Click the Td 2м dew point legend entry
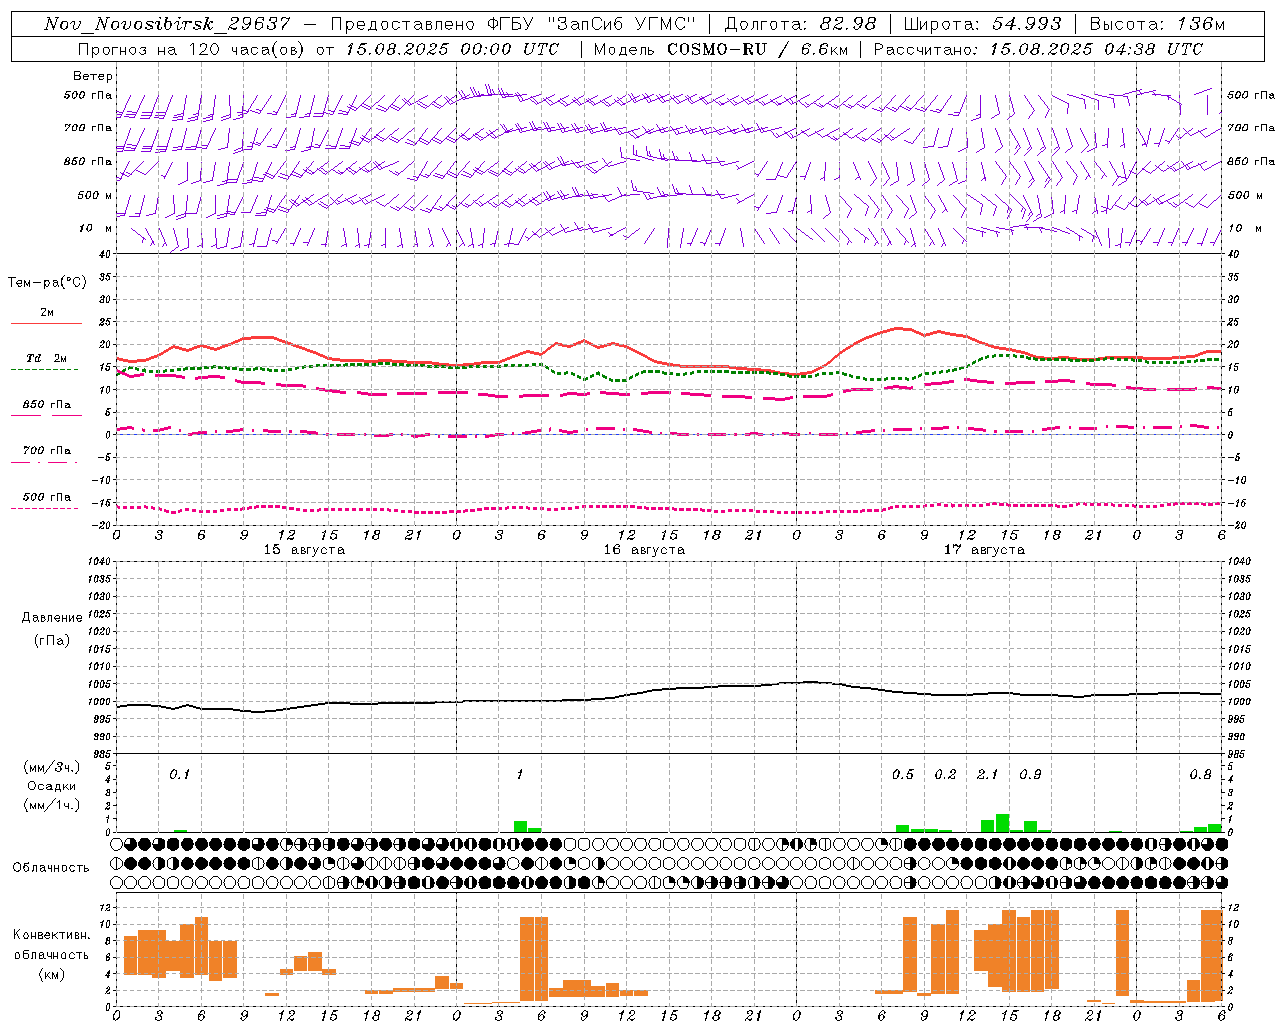The width and height of the screenshot is (1280, 1024). click(x=47, y=358)
